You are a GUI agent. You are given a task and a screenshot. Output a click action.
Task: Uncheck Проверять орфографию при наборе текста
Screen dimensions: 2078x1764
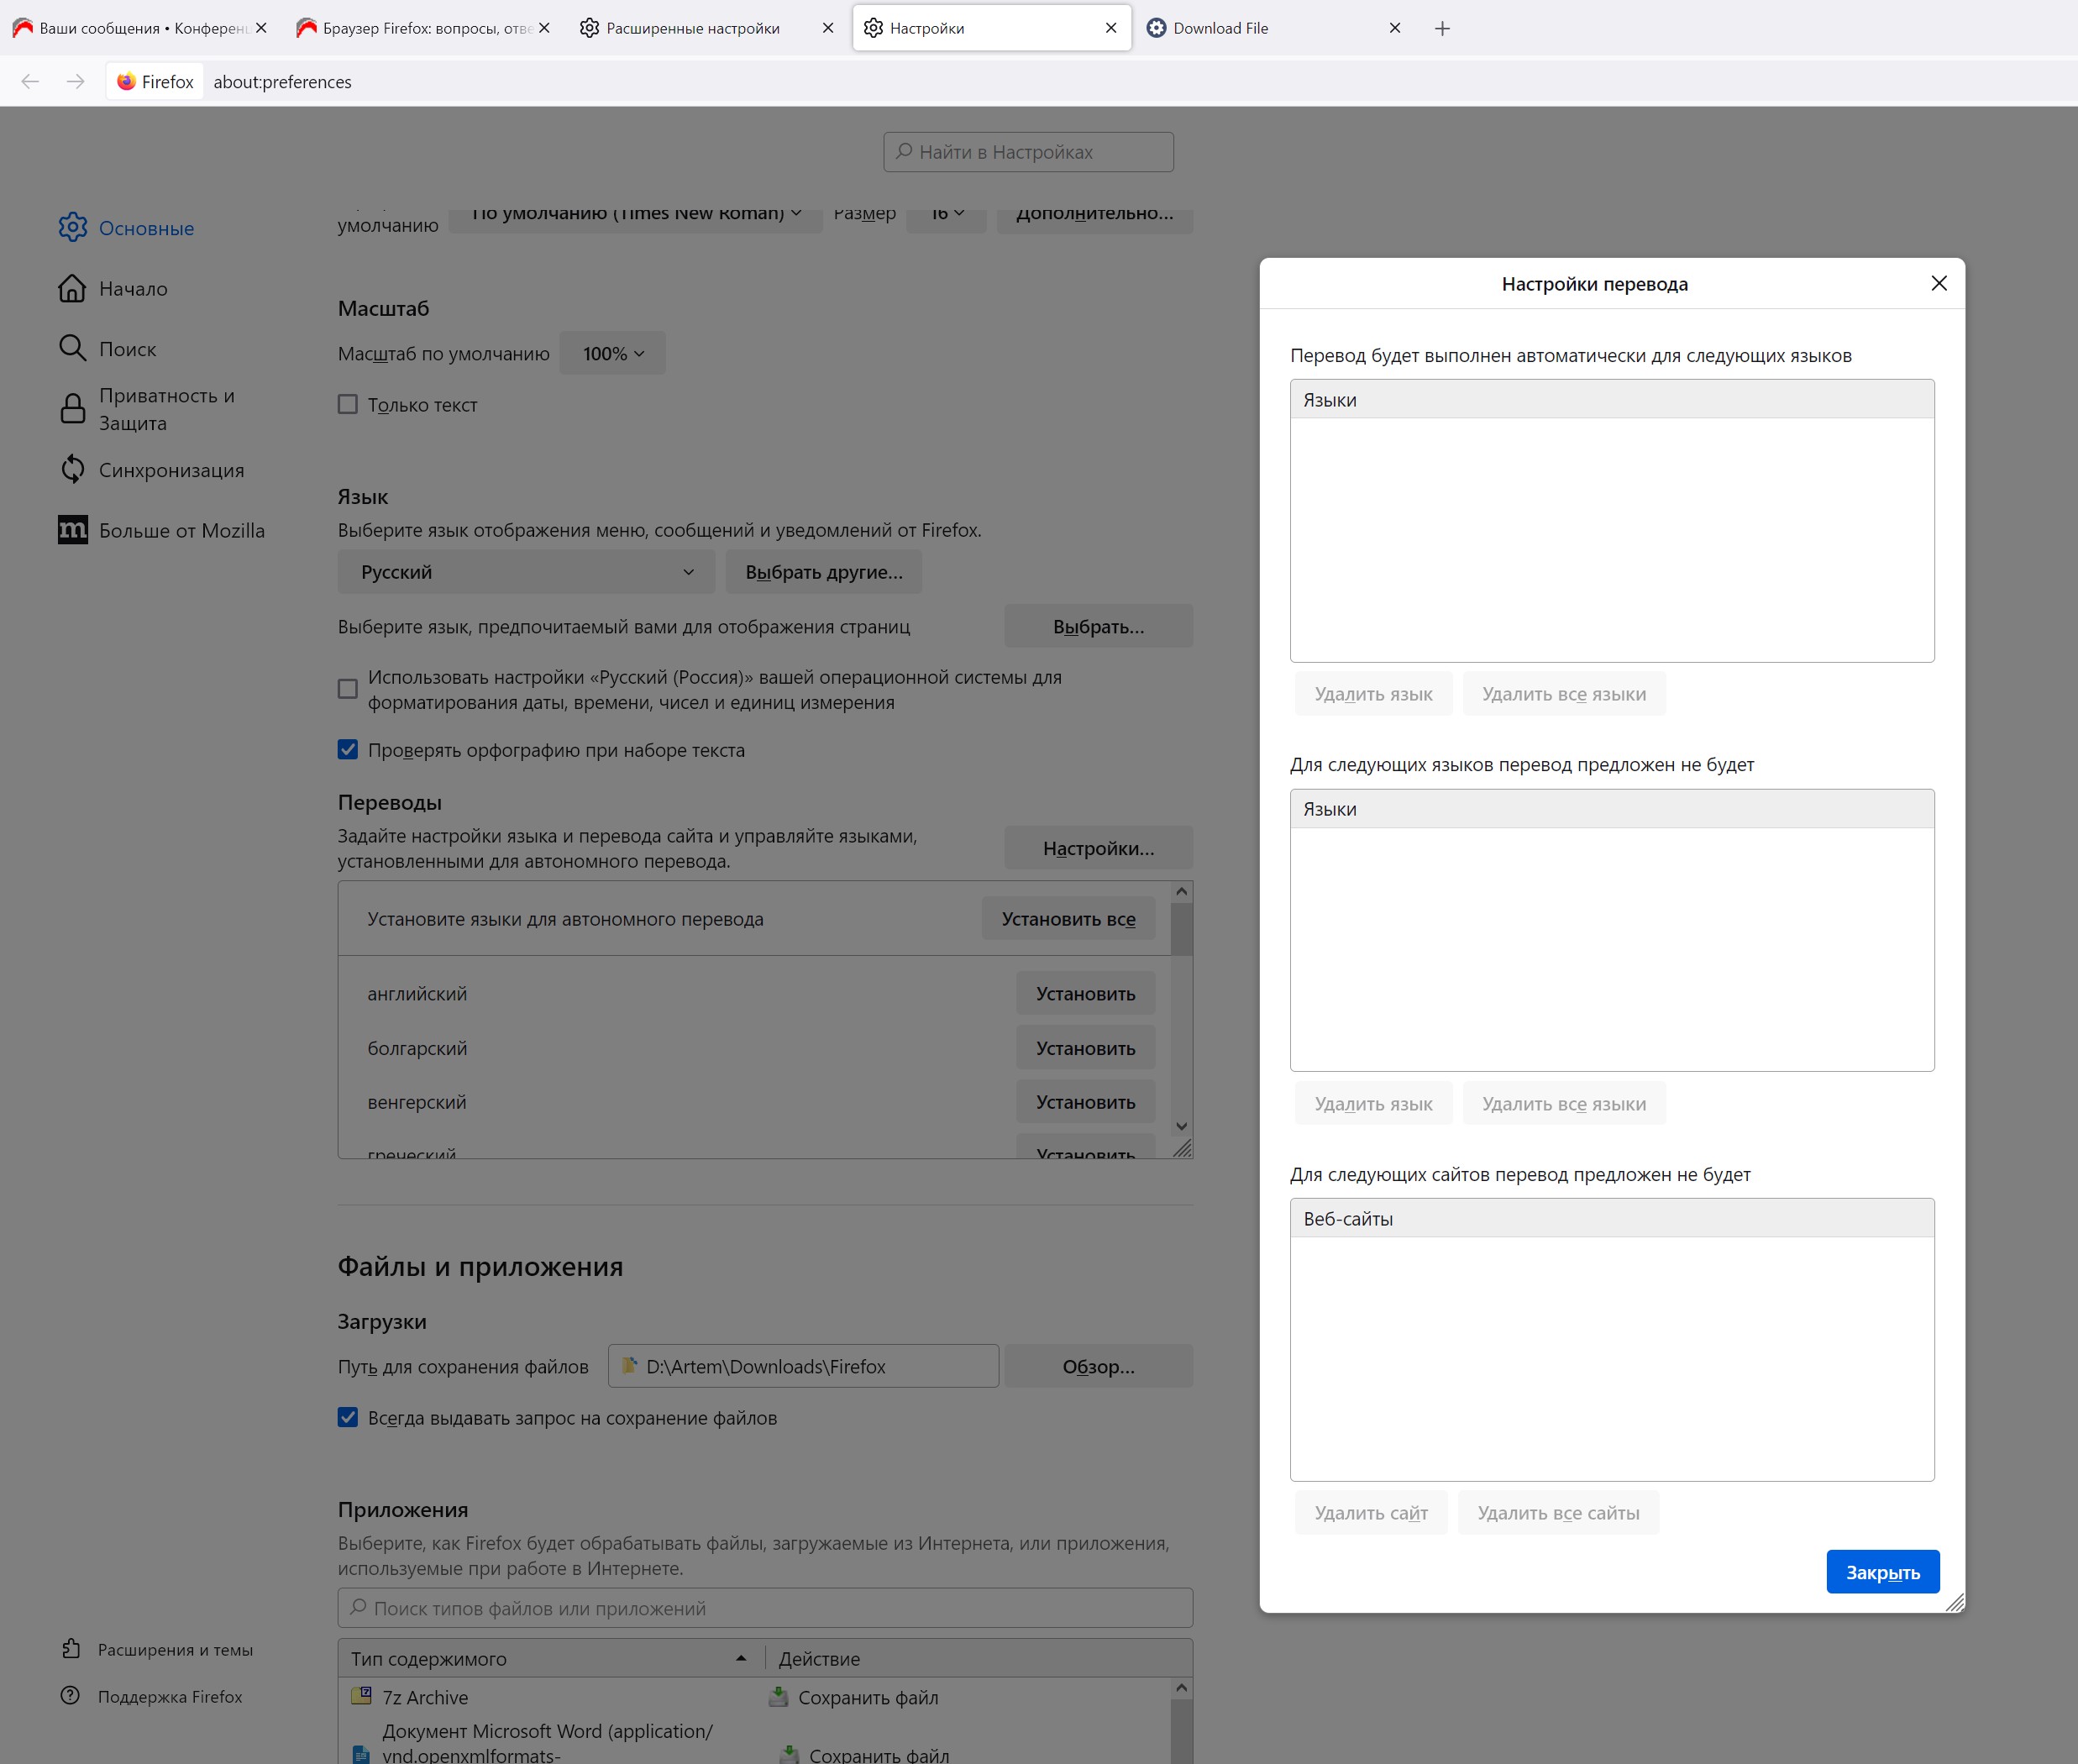[347, 750]
